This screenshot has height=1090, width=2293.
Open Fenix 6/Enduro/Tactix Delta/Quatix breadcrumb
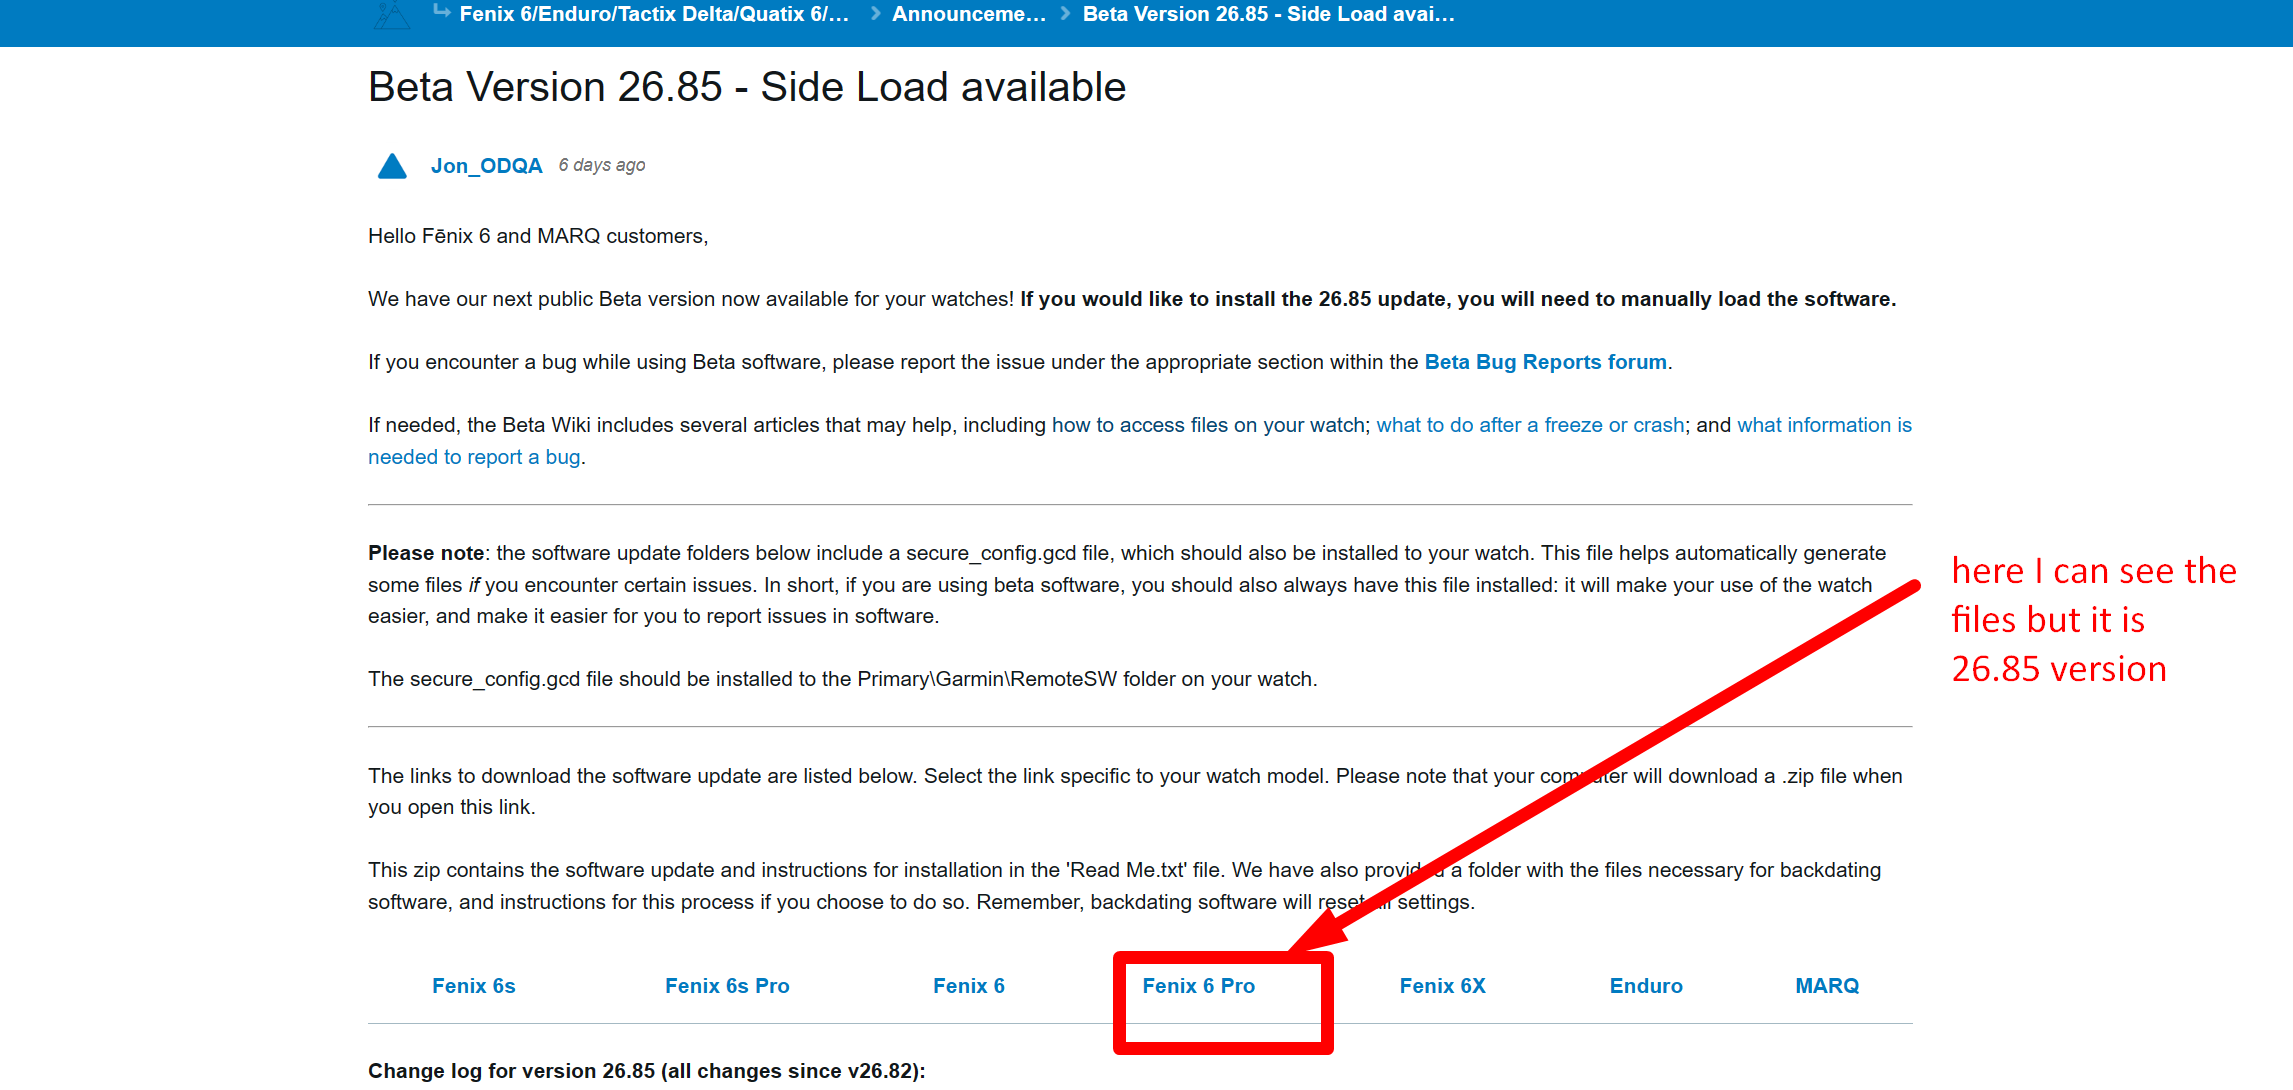[x=654, y=14]
